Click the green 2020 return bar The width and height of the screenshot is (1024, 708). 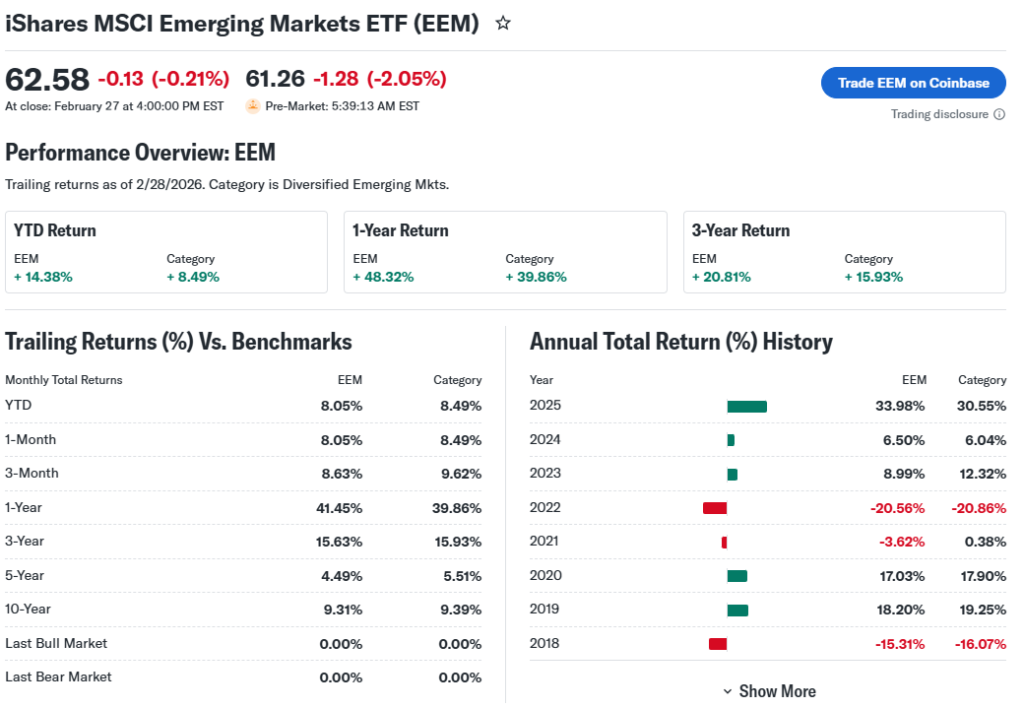click(737, 576)
